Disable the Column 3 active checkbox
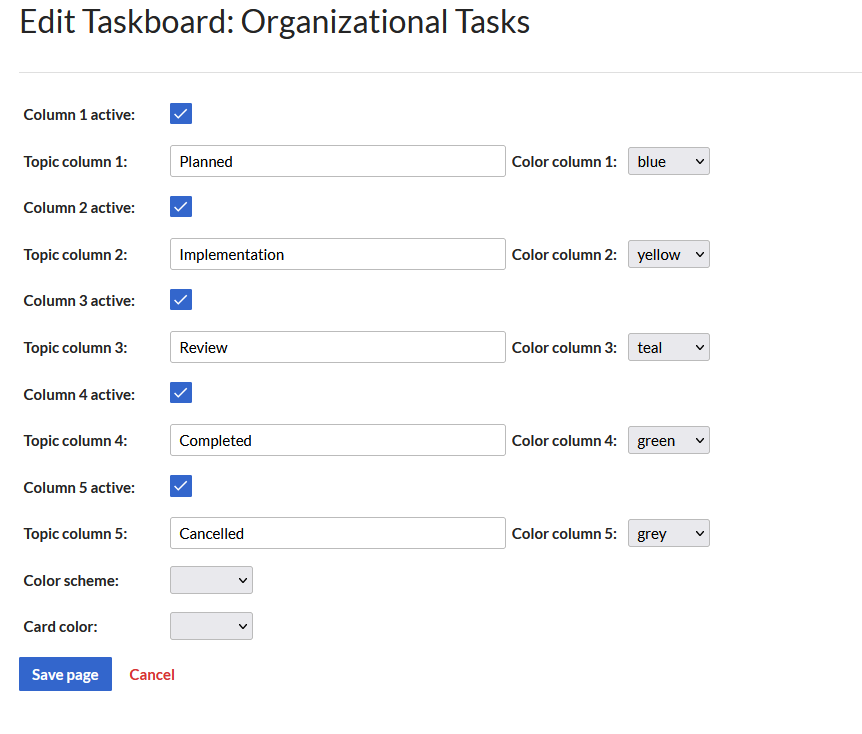 (x=181, y=300)
